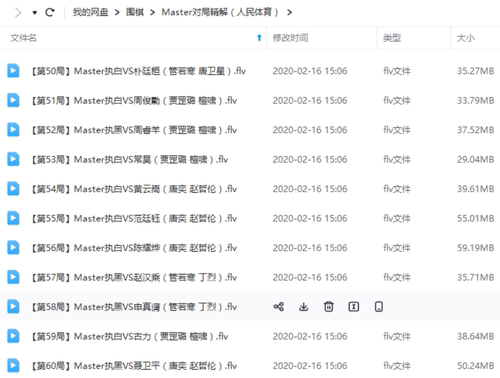The image size is (500, 378).
Task: Download the 第58局 file
Action: click(303, 307)
